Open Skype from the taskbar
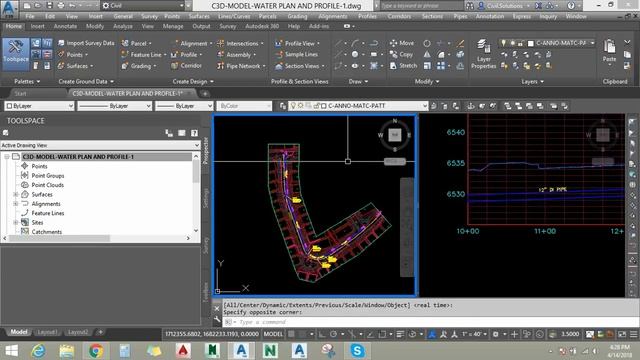 [x=358, y=351]
